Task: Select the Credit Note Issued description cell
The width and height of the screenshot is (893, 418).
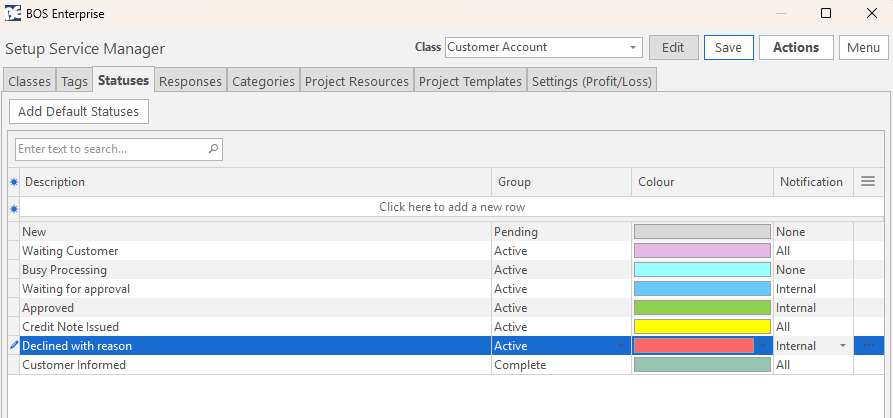Action: (x=256, y=326)
